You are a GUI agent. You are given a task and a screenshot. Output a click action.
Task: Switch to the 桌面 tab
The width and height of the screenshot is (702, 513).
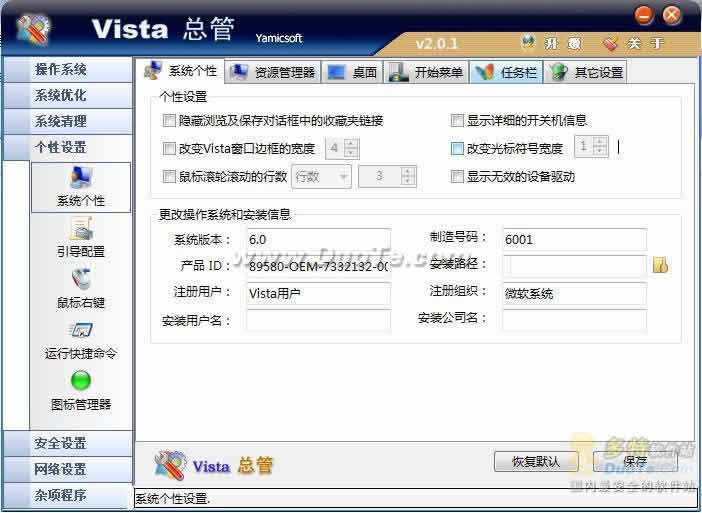(x=352, y=72)
